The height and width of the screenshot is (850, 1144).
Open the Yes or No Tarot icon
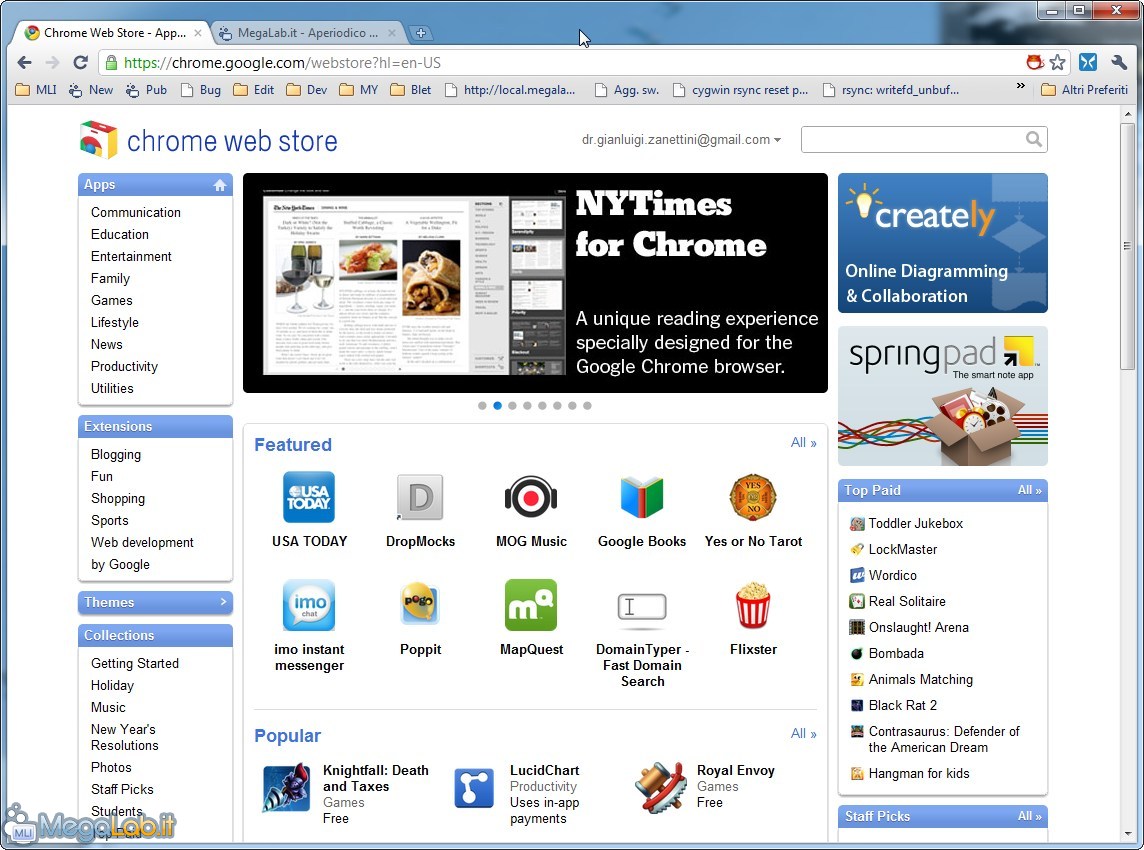[x=753, y=497]
